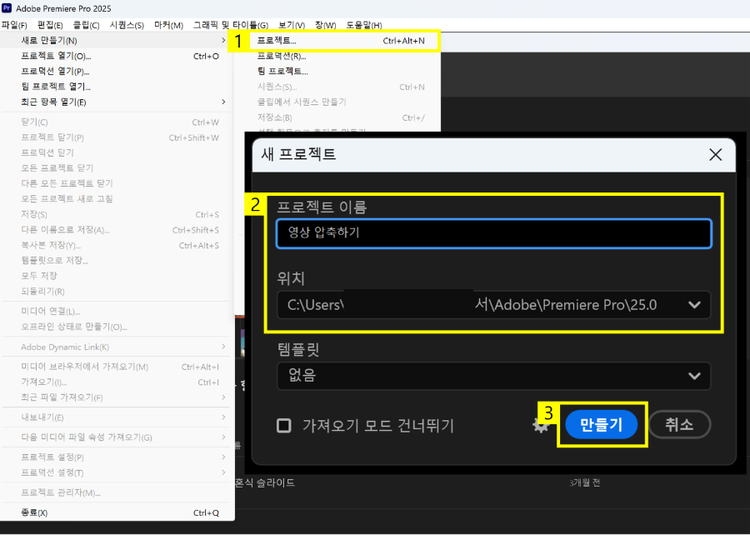Open the 클립(C) menu
This screenshot has height=535, width=750.
[86, 25]
